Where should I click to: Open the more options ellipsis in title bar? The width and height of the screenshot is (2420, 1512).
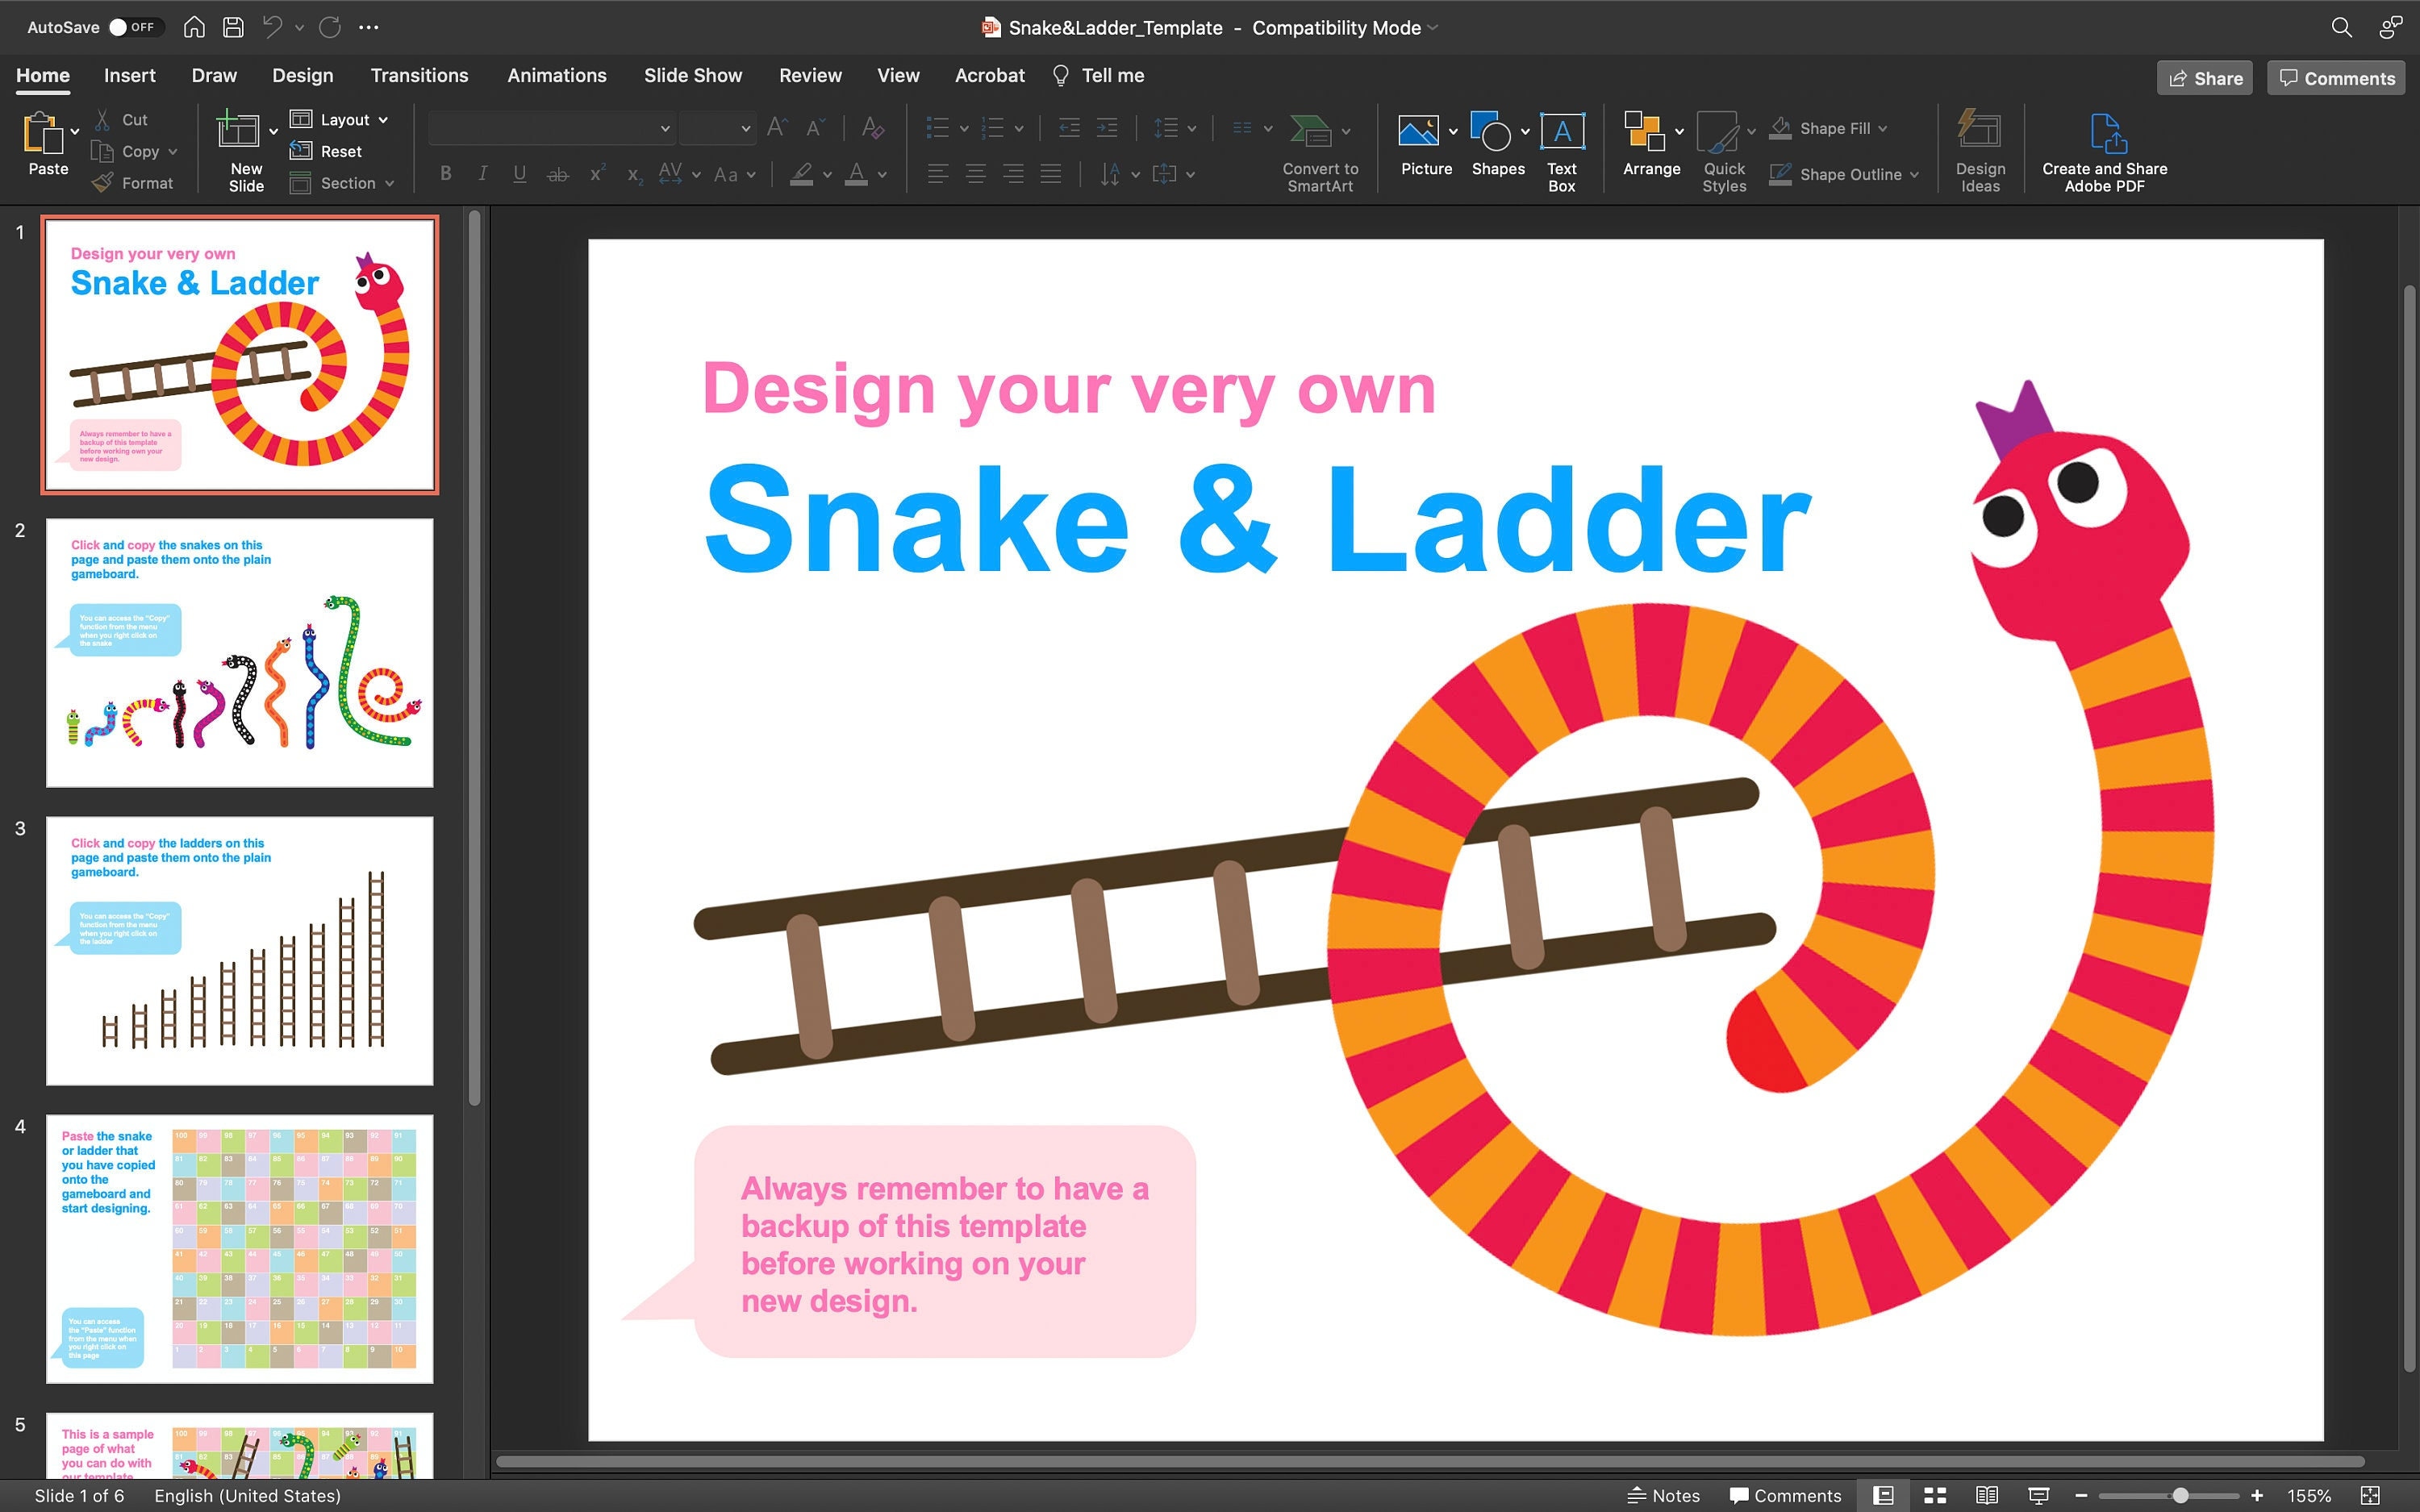pyautogui.click(x=369, y=27)
